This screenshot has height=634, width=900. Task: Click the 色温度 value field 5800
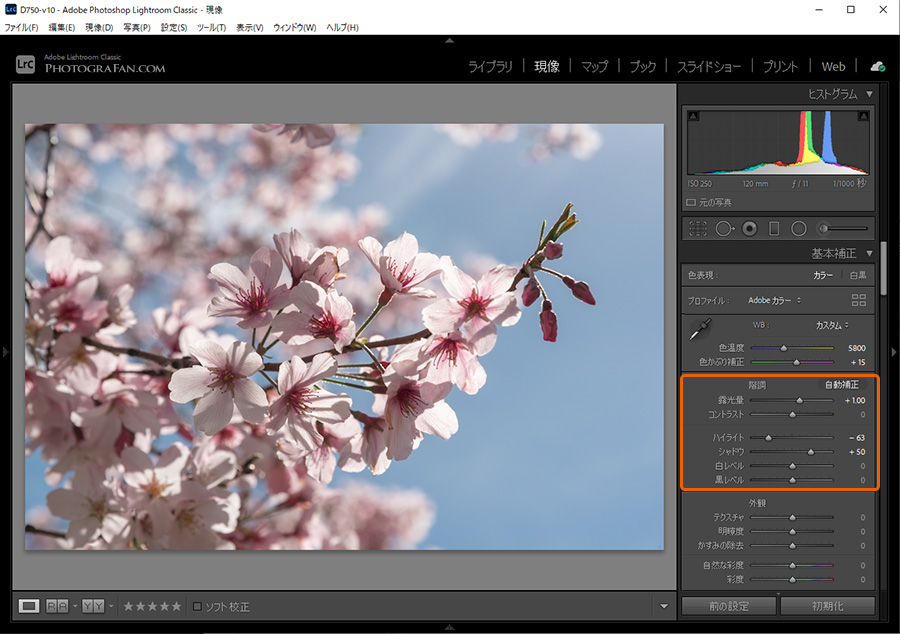point(856,348)
